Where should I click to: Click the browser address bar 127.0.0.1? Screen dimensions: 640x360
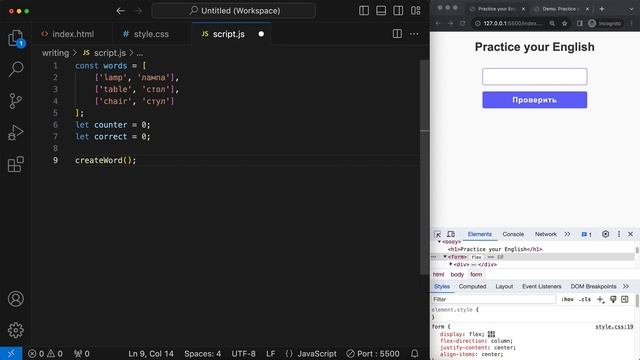pyautogui.click(x=512, y=23)
